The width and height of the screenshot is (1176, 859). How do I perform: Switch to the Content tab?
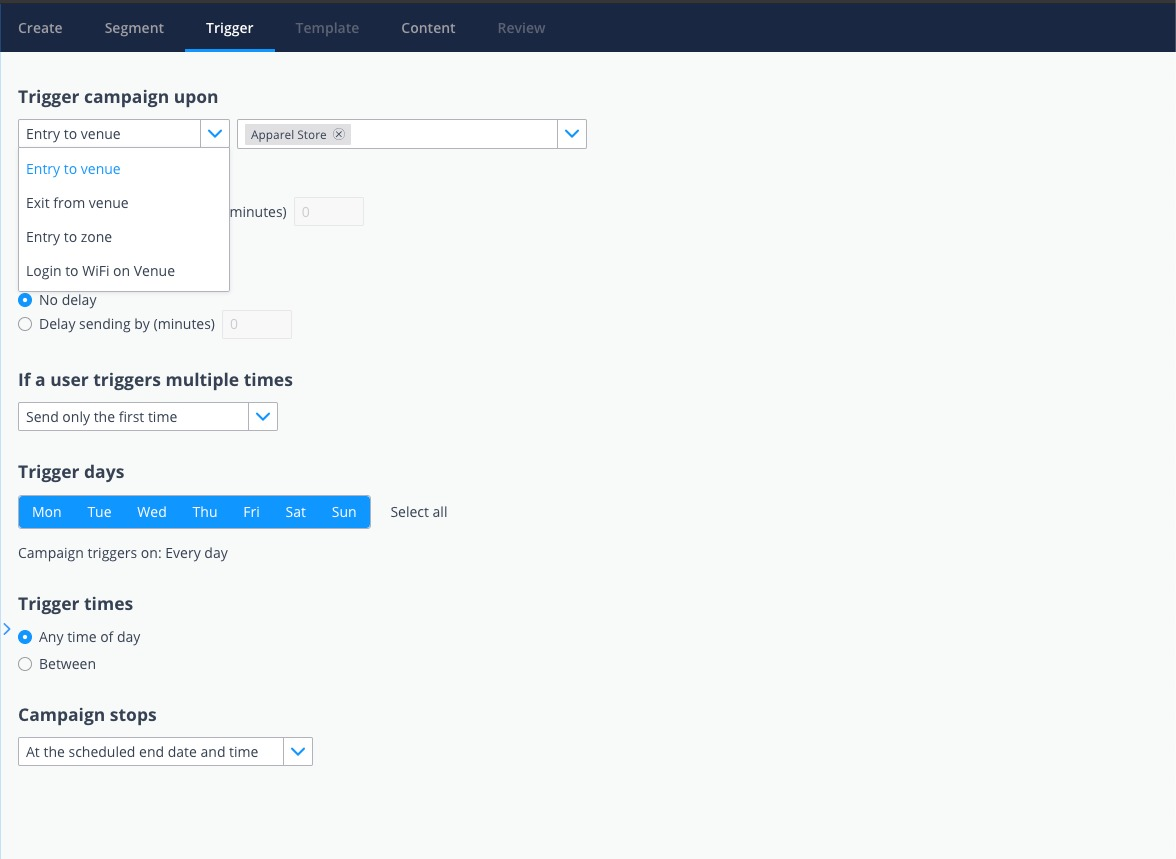428,28
